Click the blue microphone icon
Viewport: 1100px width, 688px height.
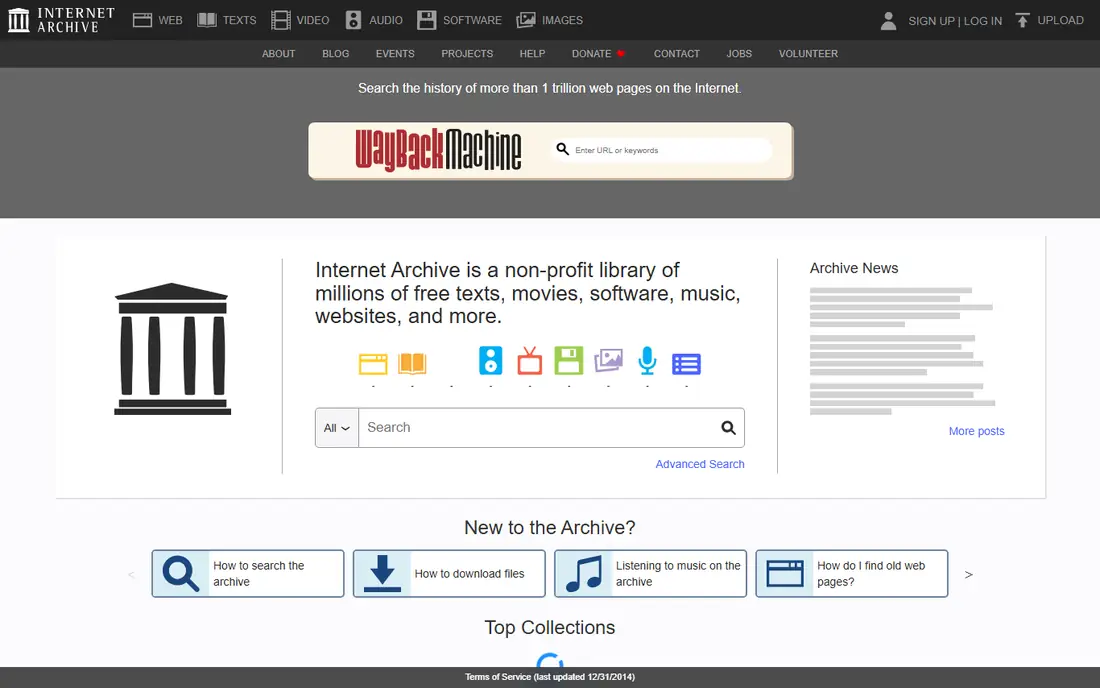coord(648,360)
